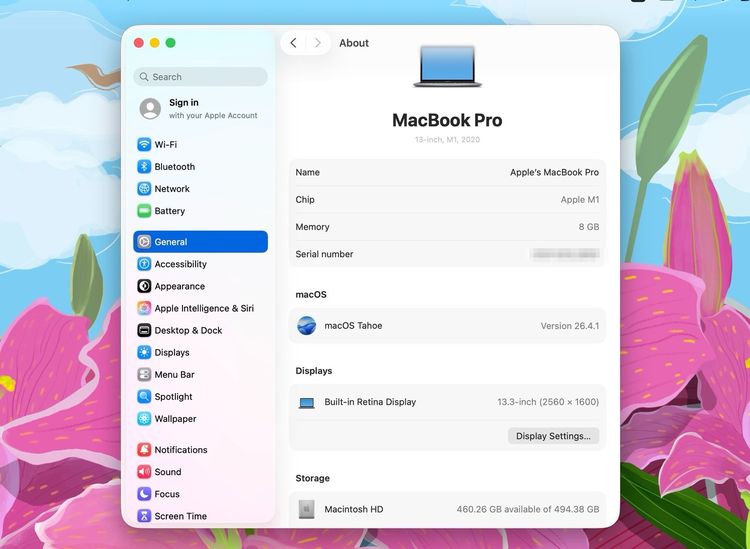Viewport: 750px width, 549px height.
Task: Click the green Battery icon
Action: tap(144, 211)
